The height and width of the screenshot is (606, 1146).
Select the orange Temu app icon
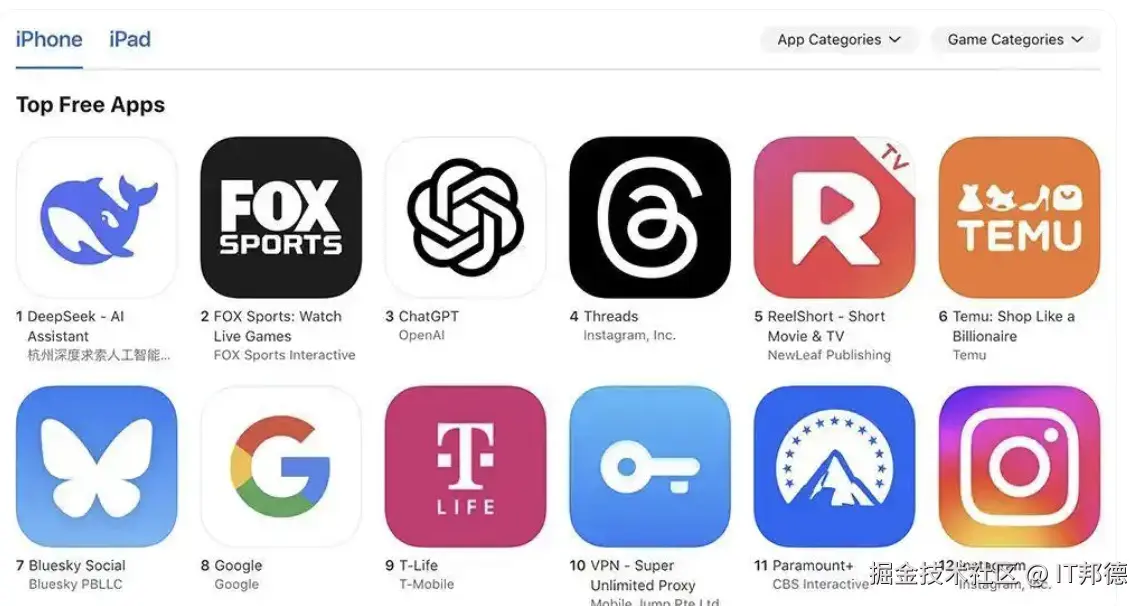click(1019, 217)
